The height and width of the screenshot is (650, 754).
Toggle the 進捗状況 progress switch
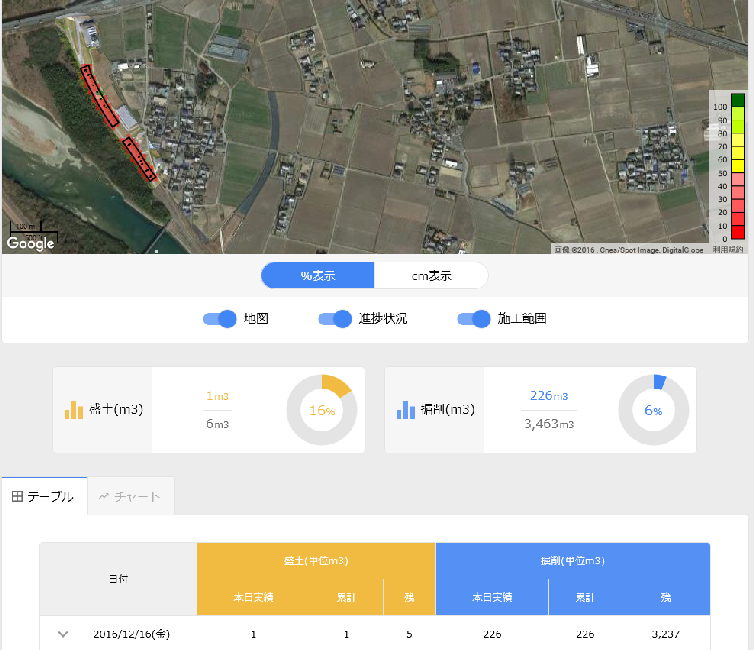(335, 319)
